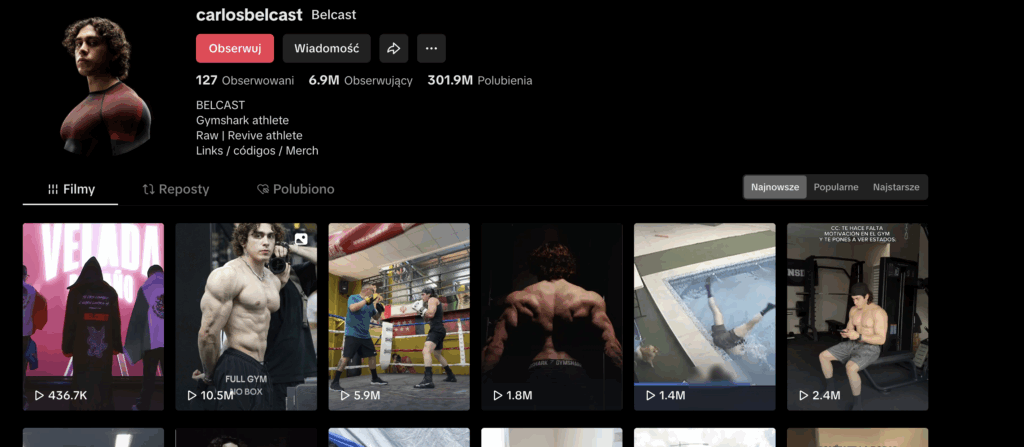Select Najstarsze sort option

896,187
